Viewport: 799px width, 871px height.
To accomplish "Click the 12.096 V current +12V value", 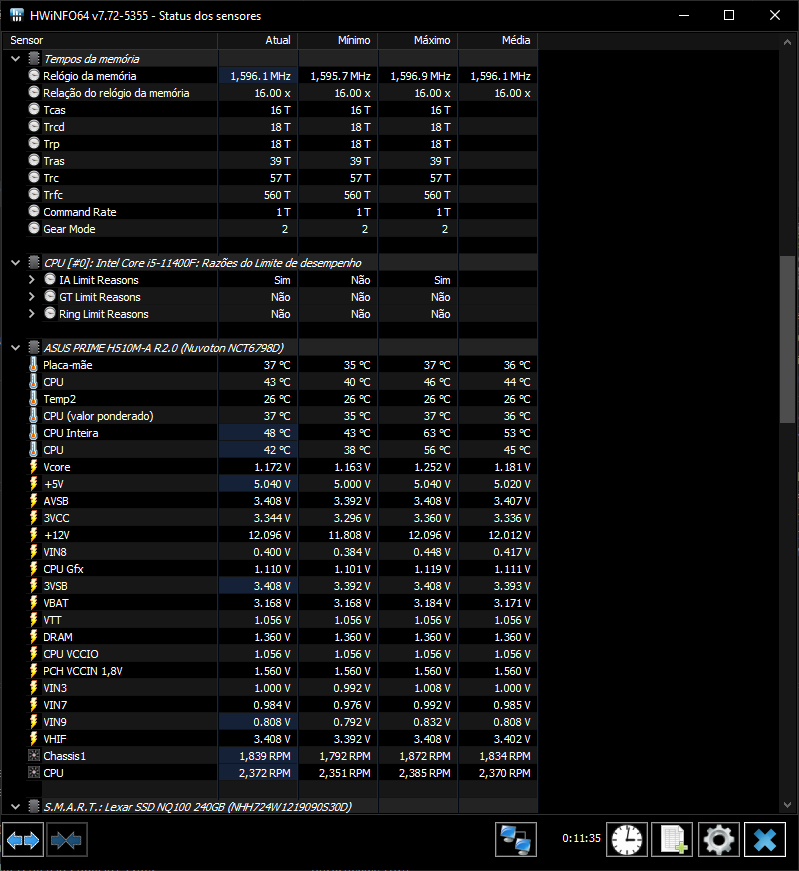I will [x=269, y=535].
